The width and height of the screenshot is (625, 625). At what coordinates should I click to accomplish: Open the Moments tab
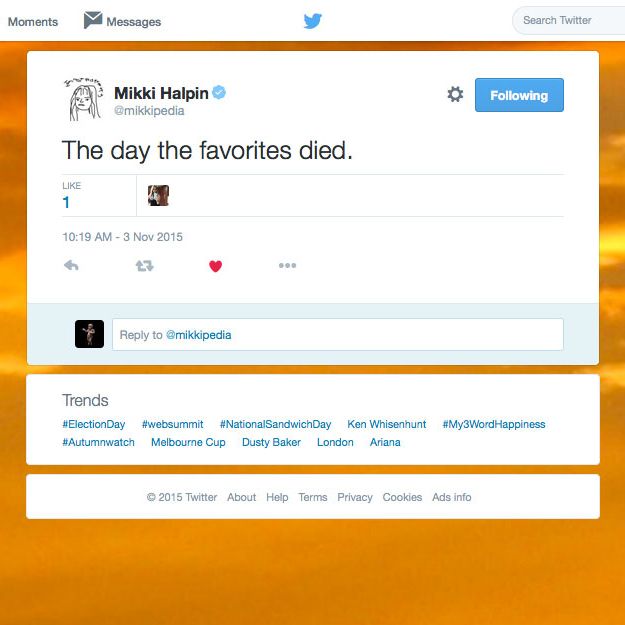(33, 22)
